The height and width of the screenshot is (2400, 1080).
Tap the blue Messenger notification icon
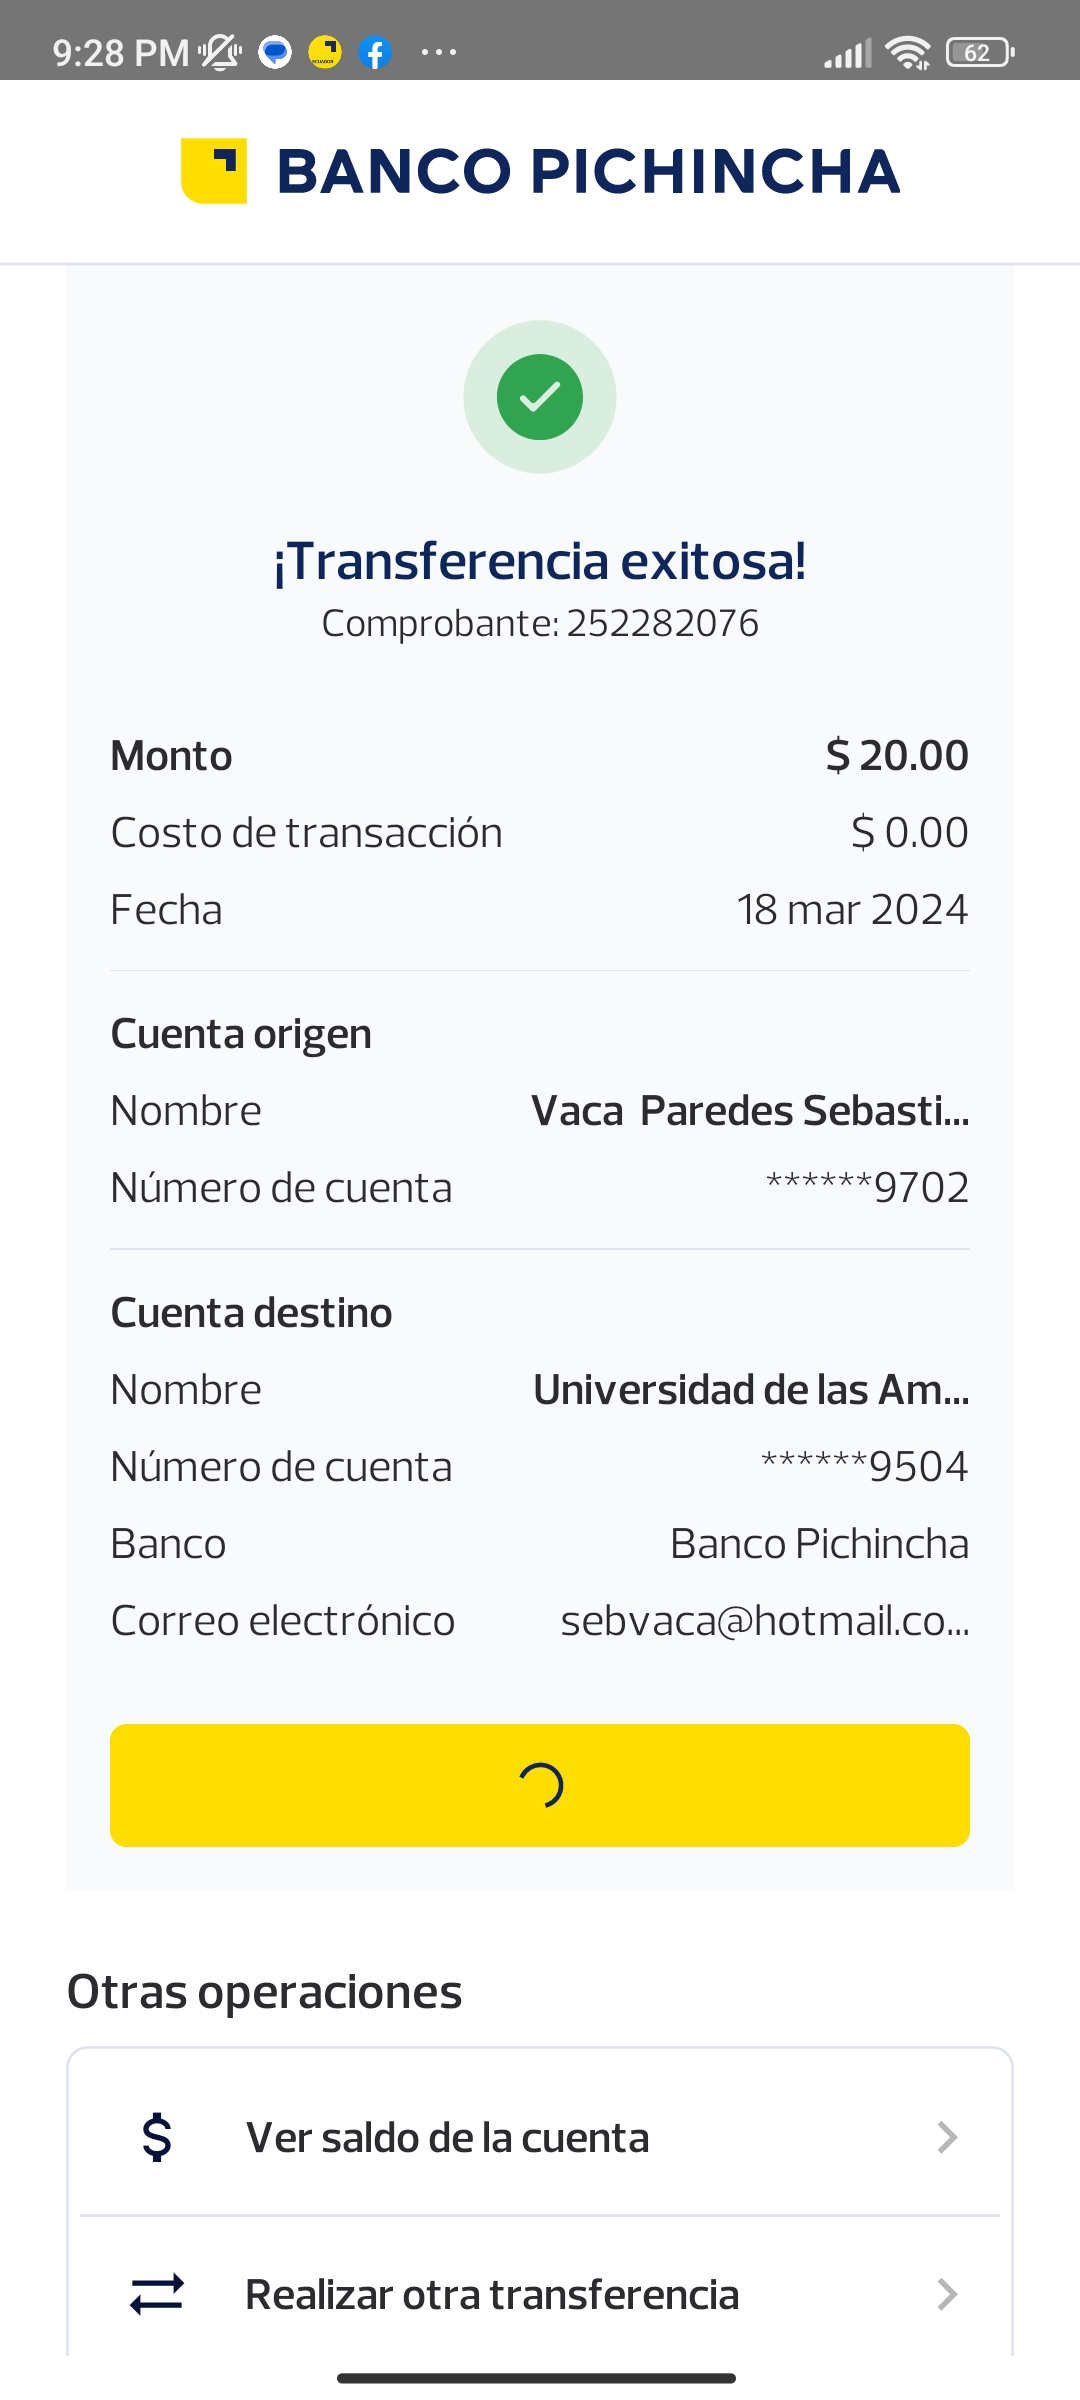coord(275,52)
